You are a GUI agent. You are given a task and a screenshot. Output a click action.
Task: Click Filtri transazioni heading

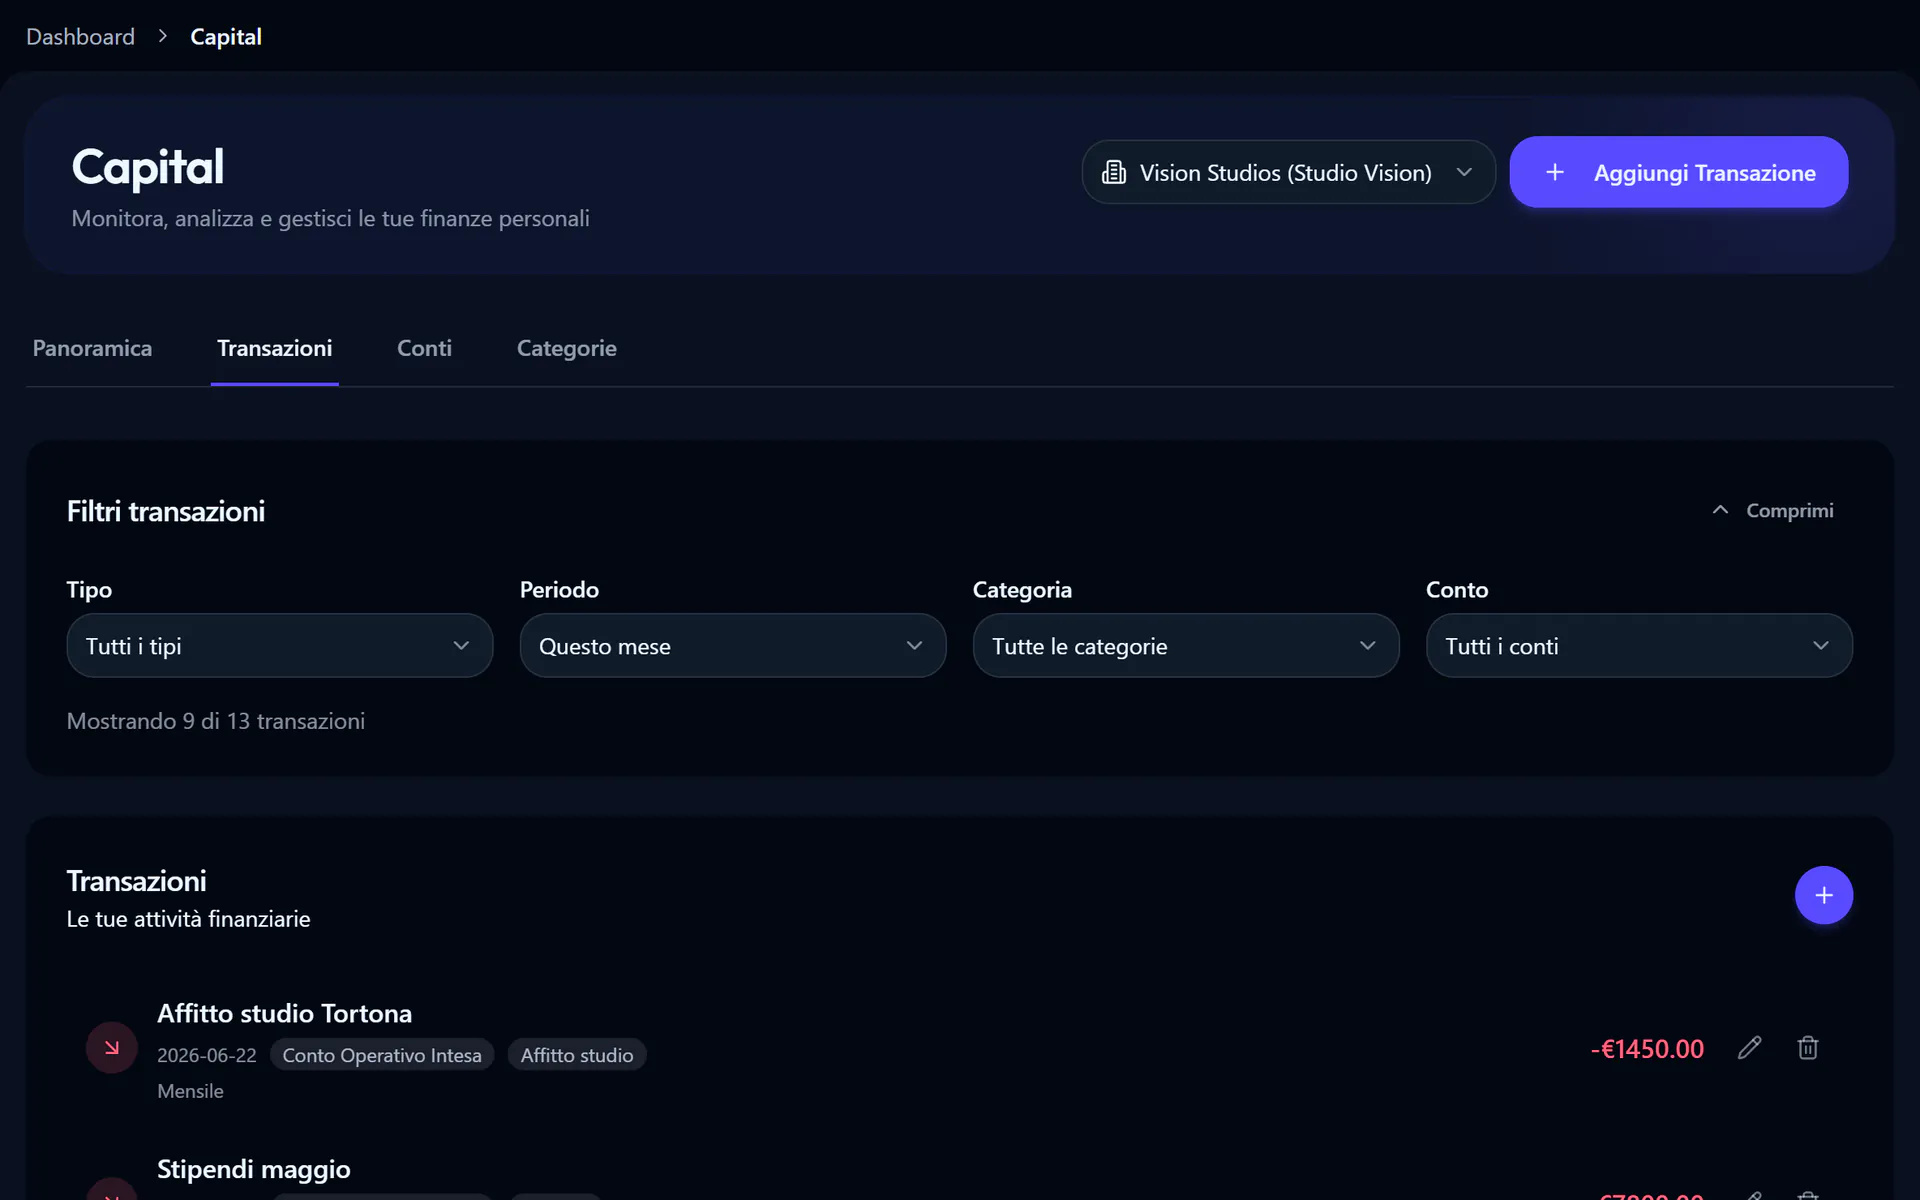click(x=165, y=511)
